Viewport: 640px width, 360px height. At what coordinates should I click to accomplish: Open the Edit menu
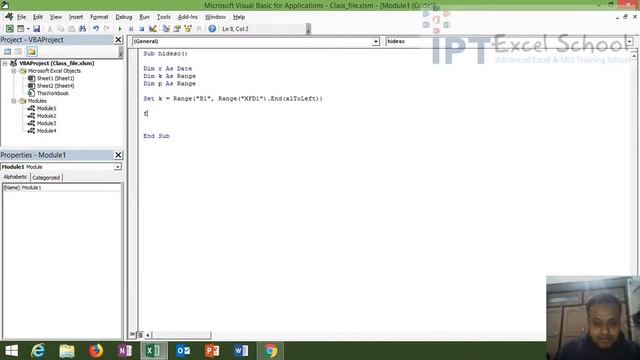coord(38,17)
